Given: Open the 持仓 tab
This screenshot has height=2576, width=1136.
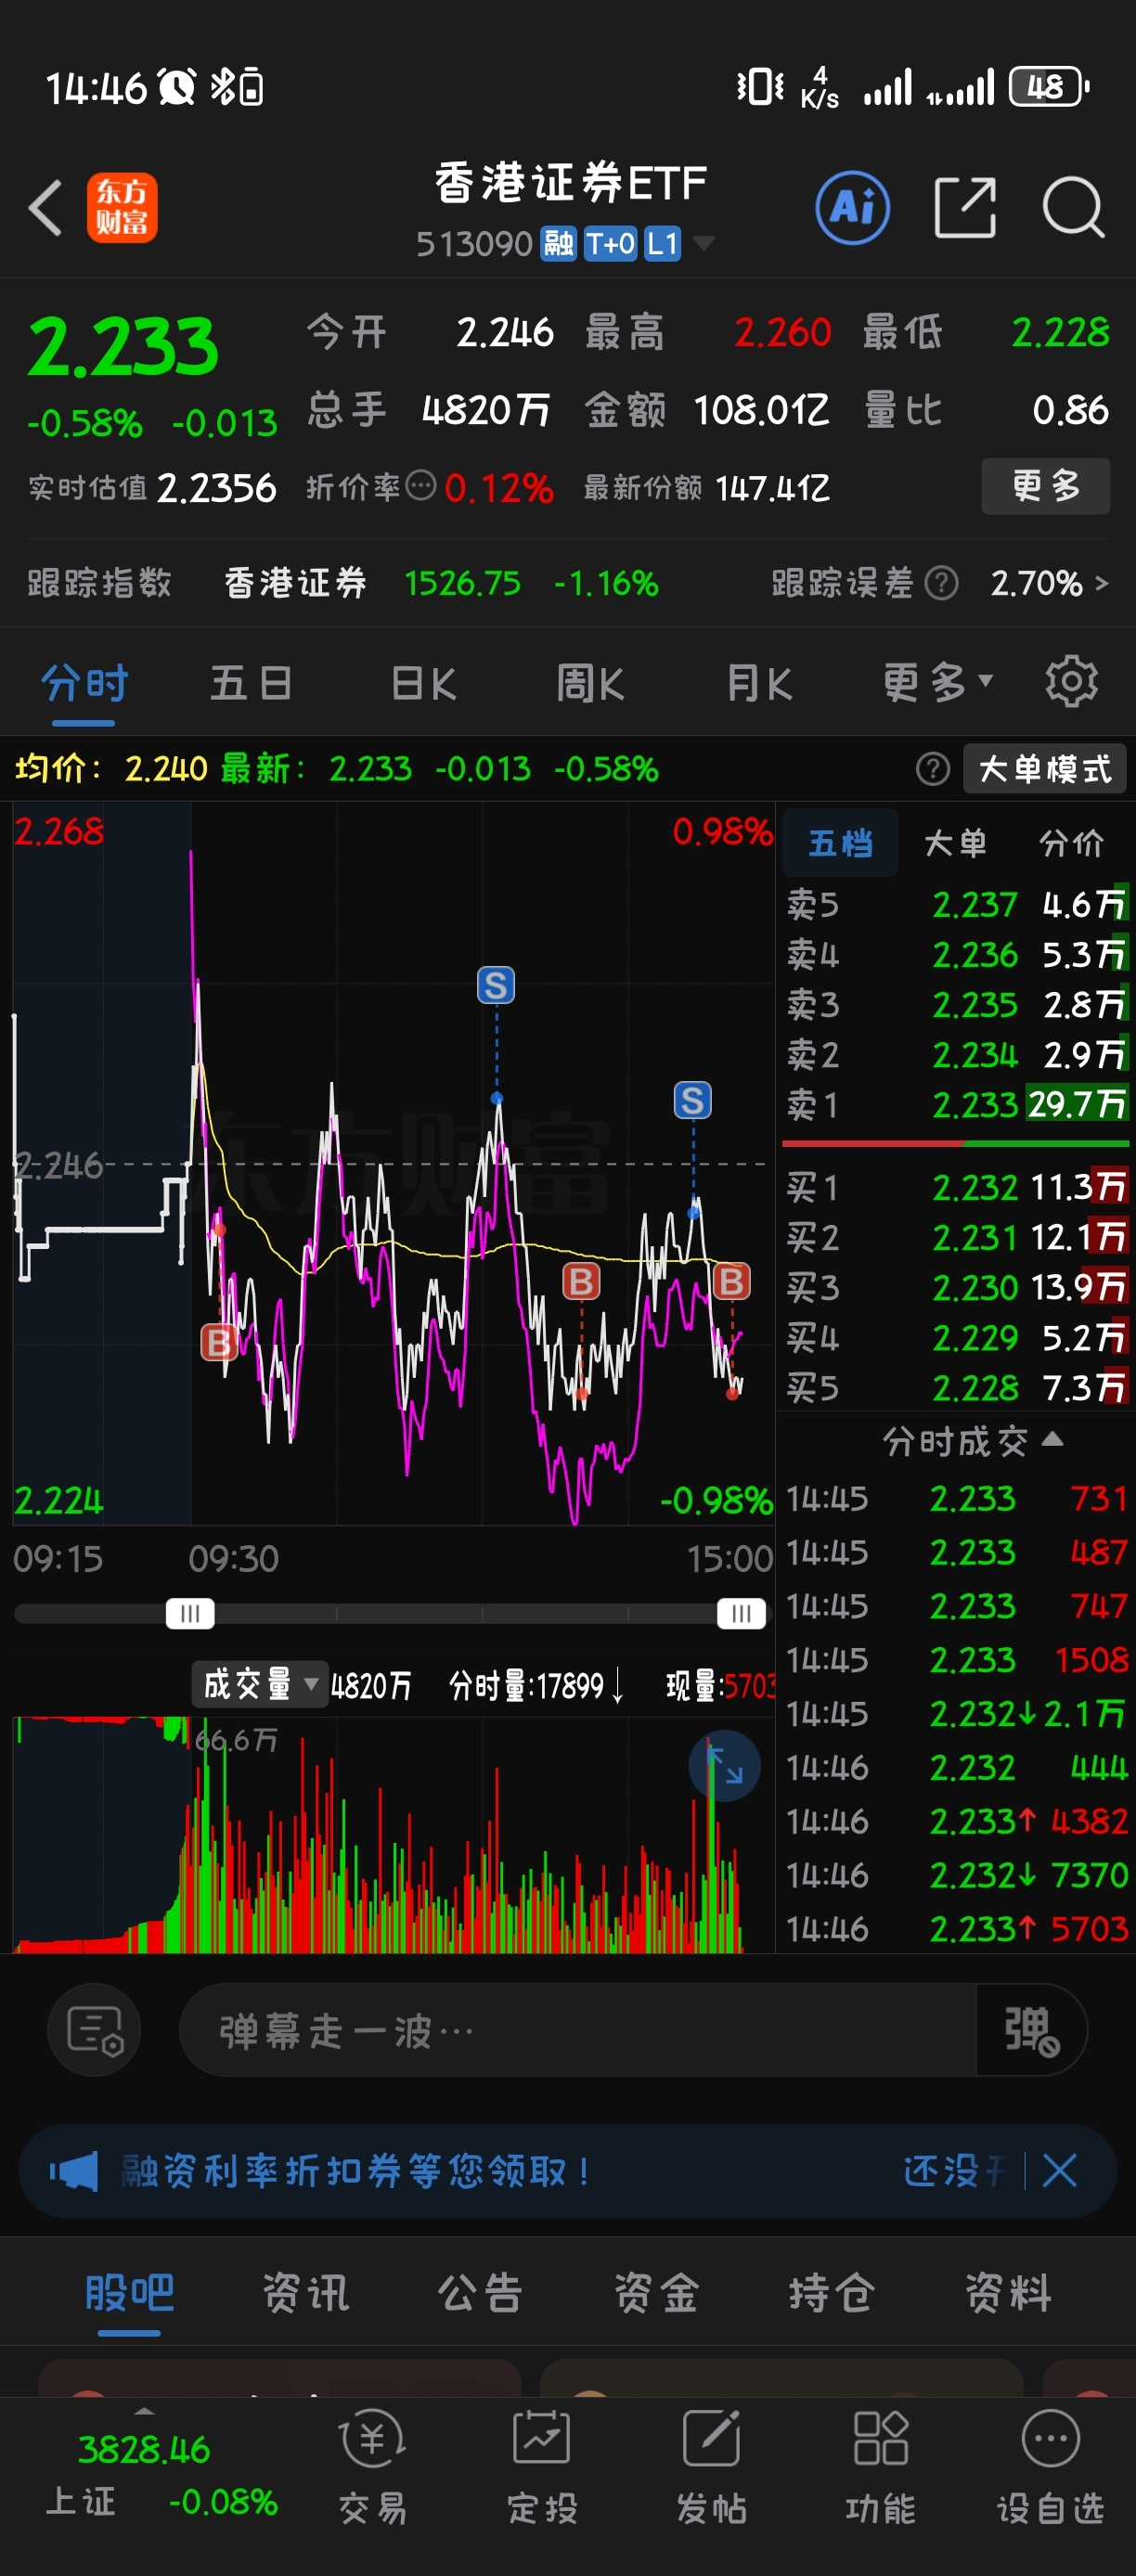Looking at the screenshot, I should [x=832, y=2291].
